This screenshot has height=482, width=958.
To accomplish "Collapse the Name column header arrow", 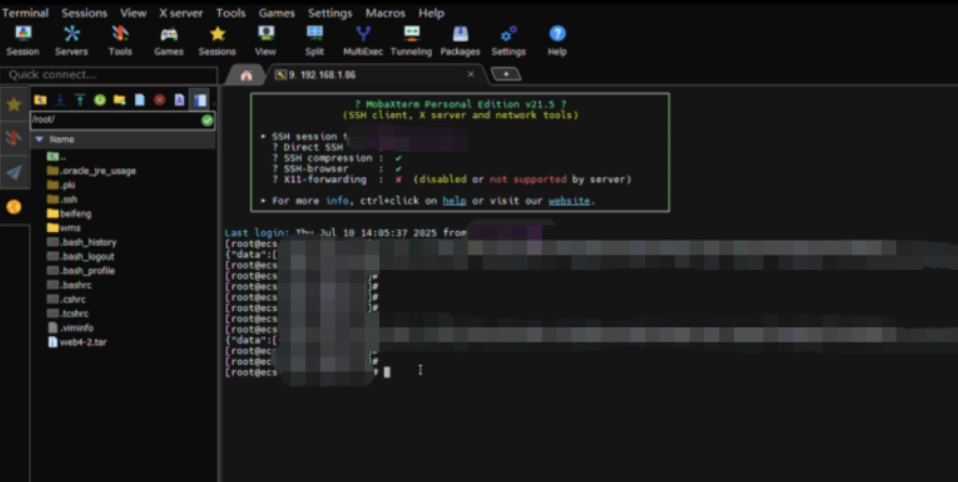I will 39,139.
